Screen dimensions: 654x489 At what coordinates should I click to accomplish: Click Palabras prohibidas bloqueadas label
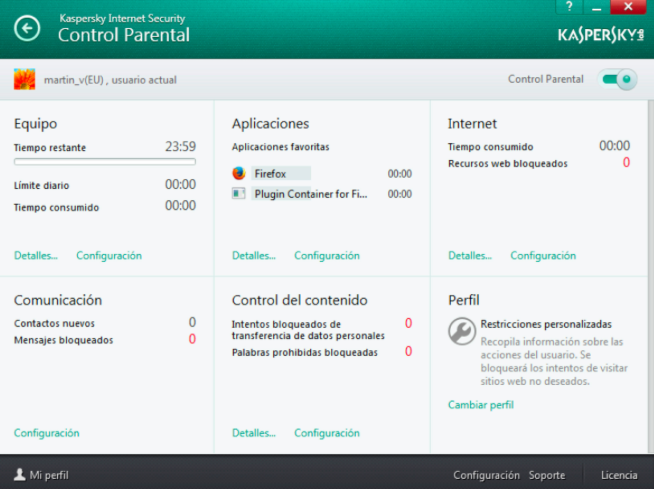click(x=304, y=353)
